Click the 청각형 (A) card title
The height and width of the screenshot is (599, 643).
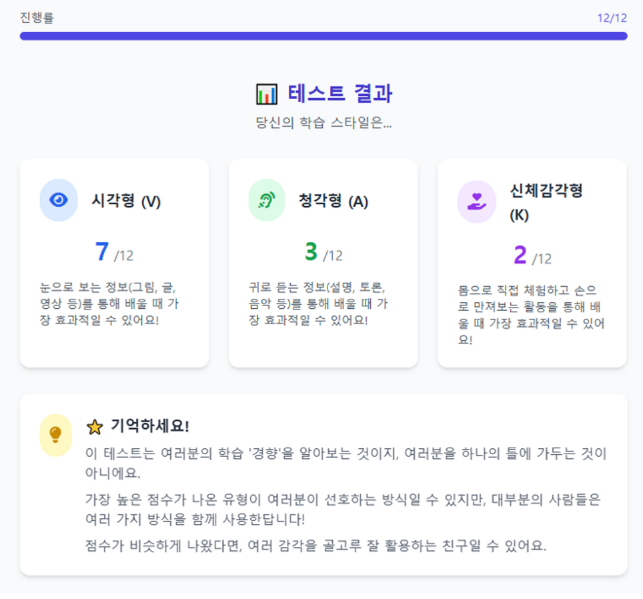point(333,200)
